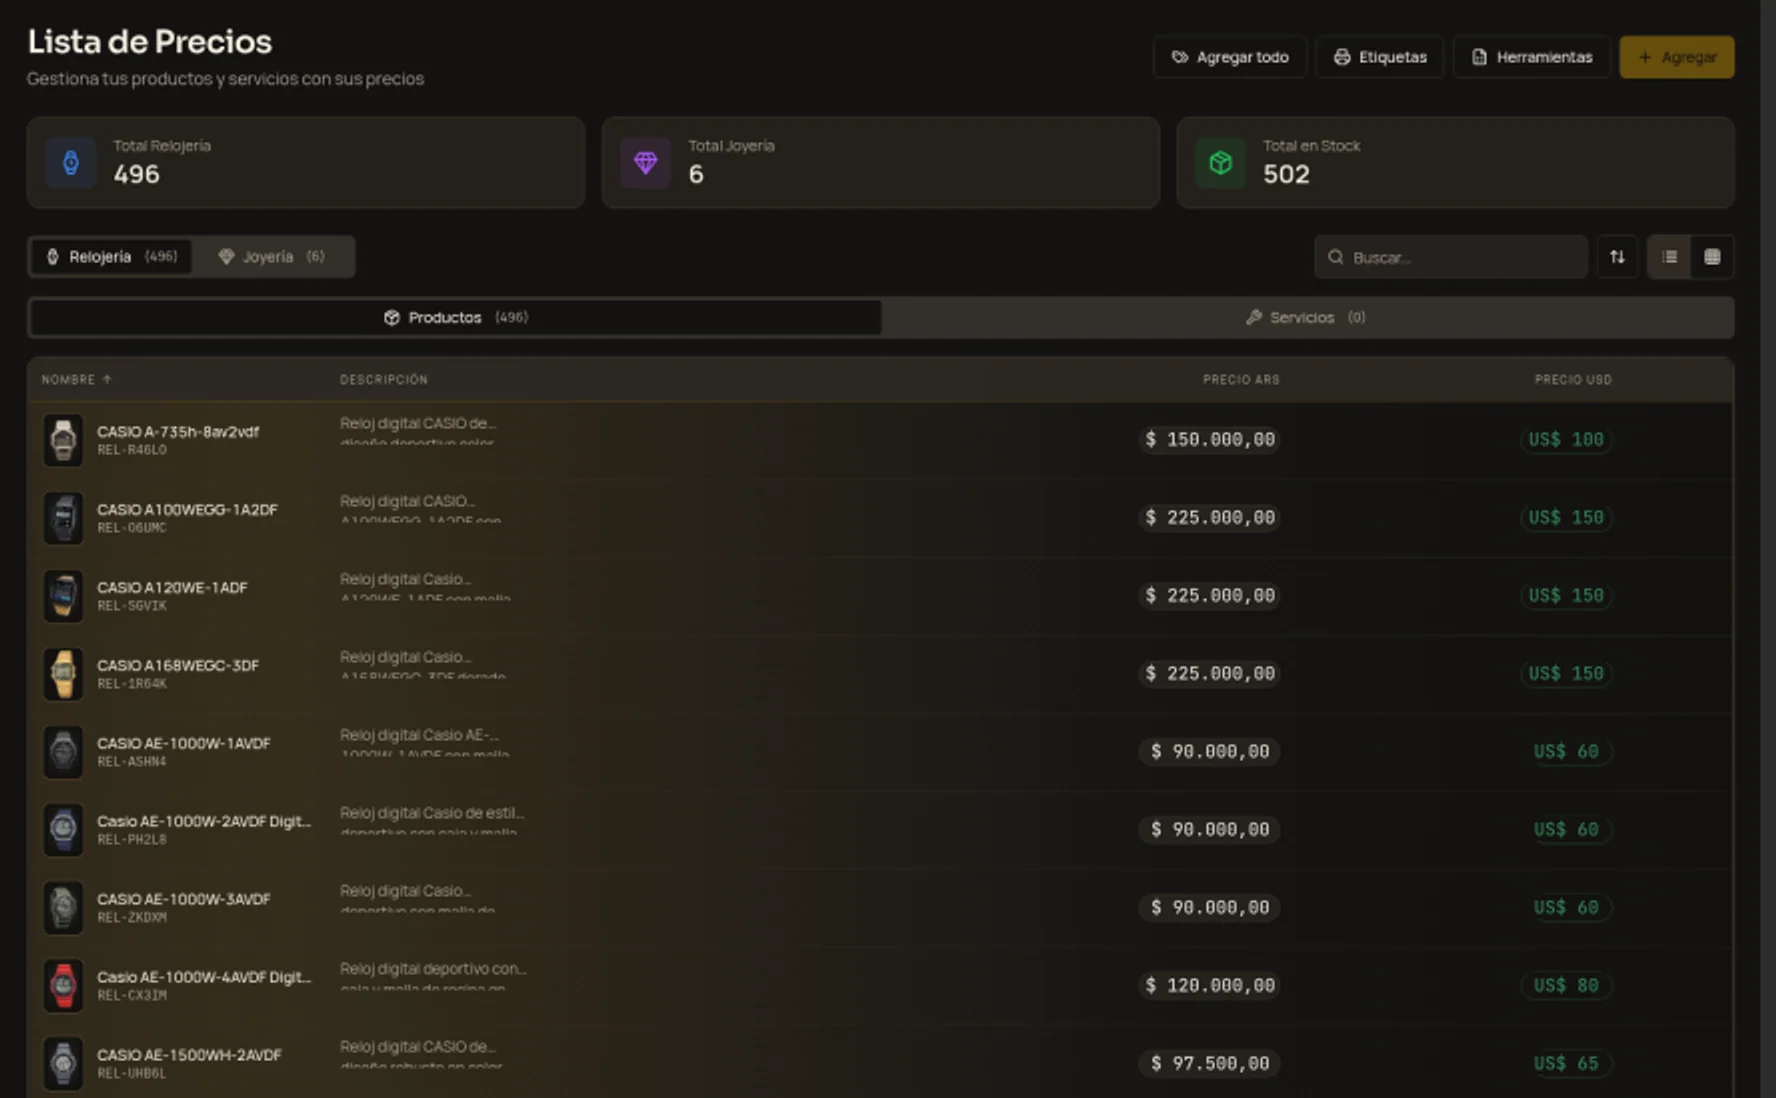Click the Agregar todo button
1776x1098 pixels.
(x=1230, y=57)
